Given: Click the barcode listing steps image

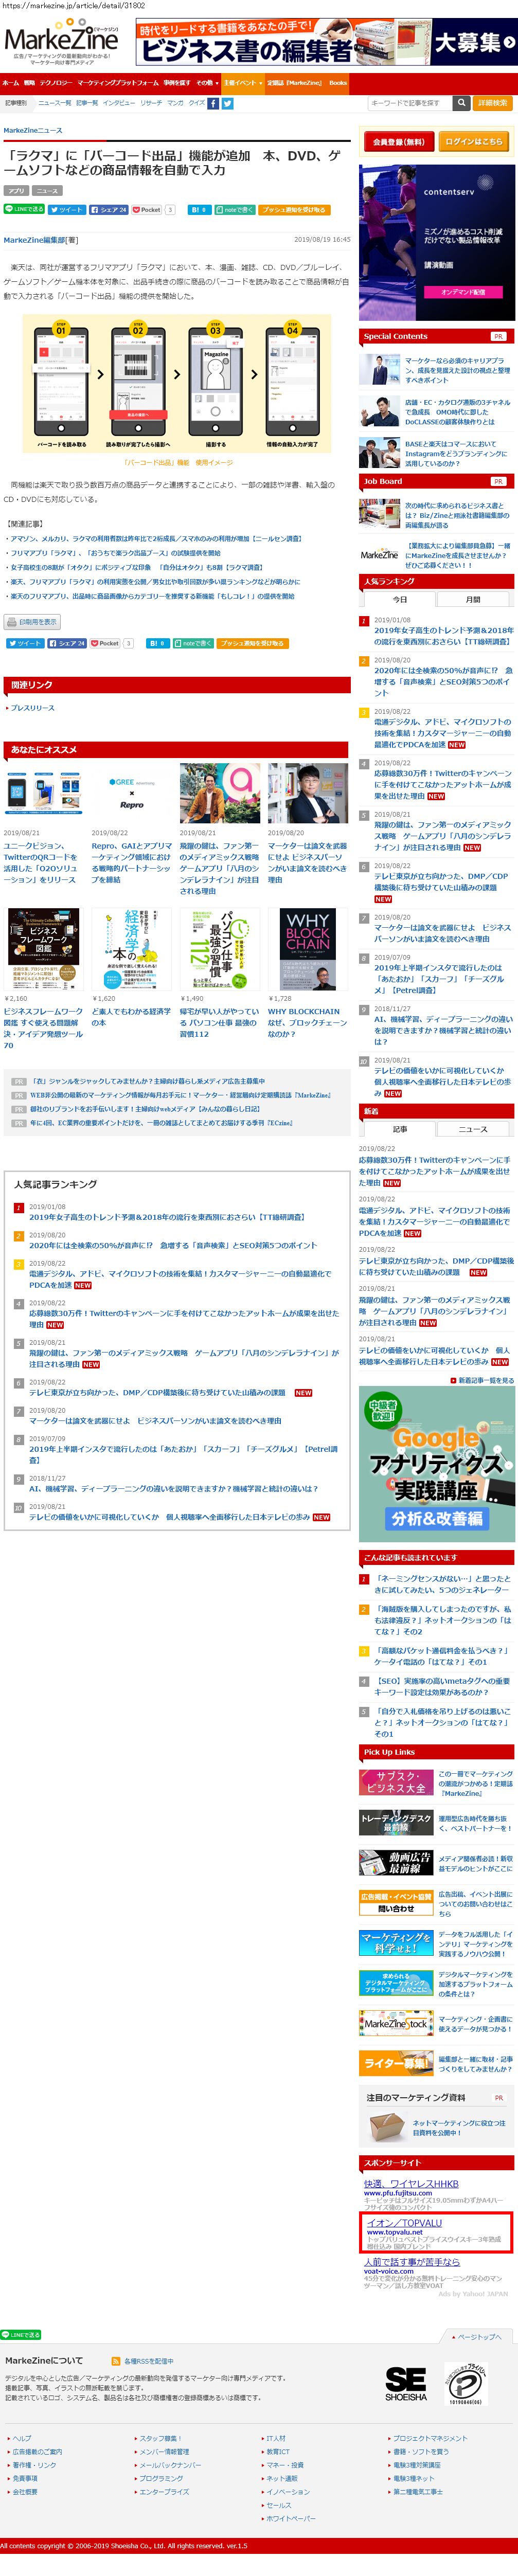Looking at the screenshot, I should point(177,385).
